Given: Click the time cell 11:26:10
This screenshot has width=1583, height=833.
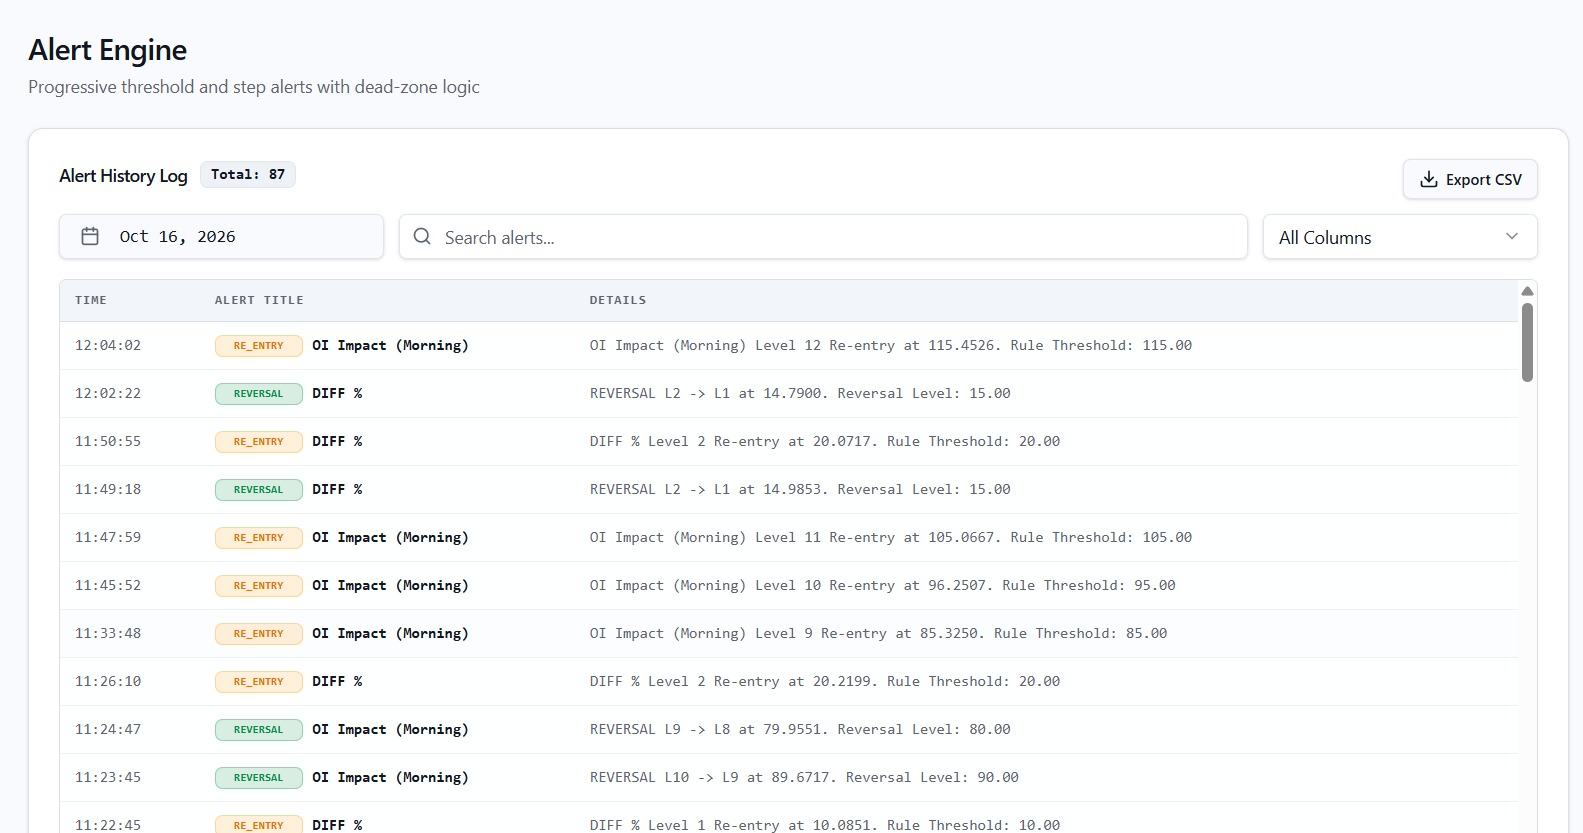Looking at the screenshot, I should [108, 682].
